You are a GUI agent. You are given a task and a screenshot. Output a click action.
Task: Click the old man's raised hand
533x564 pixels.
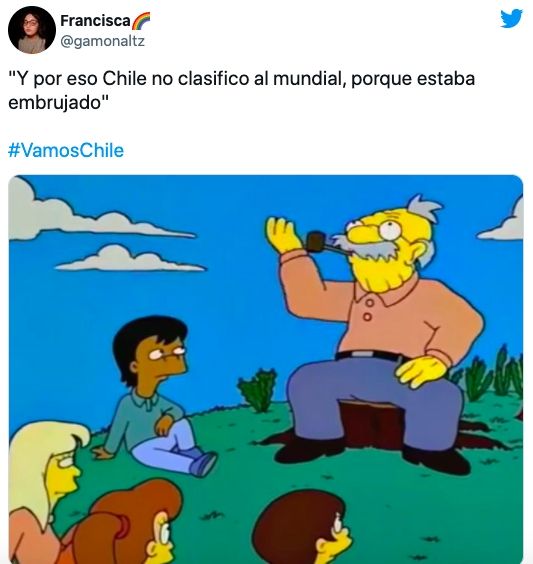[x=283, y=234]
